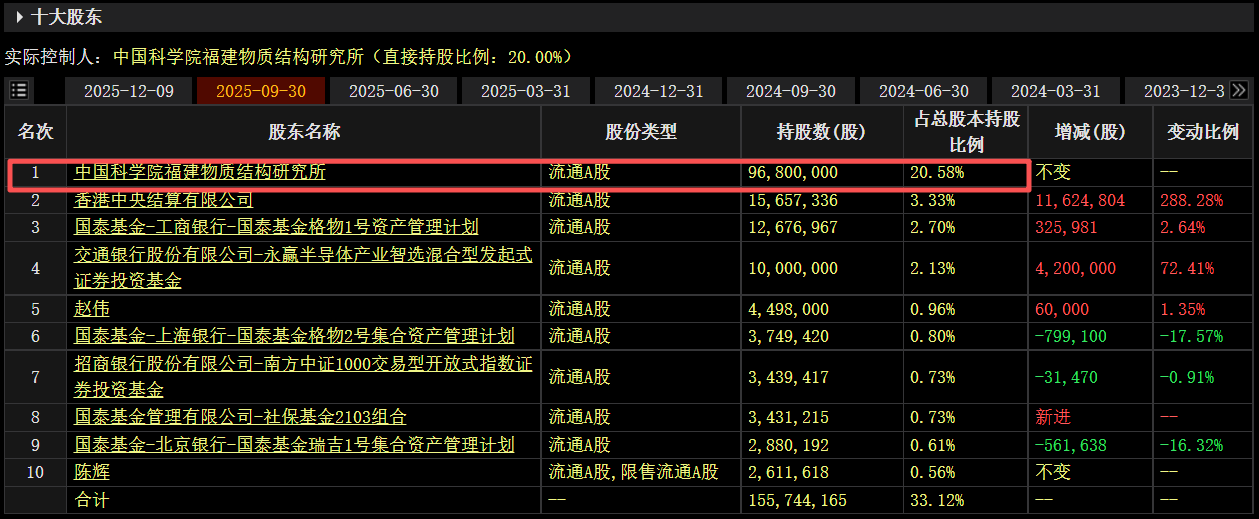
Task: Open 南方中证1000 index fund link
Action: click(303, 377)
